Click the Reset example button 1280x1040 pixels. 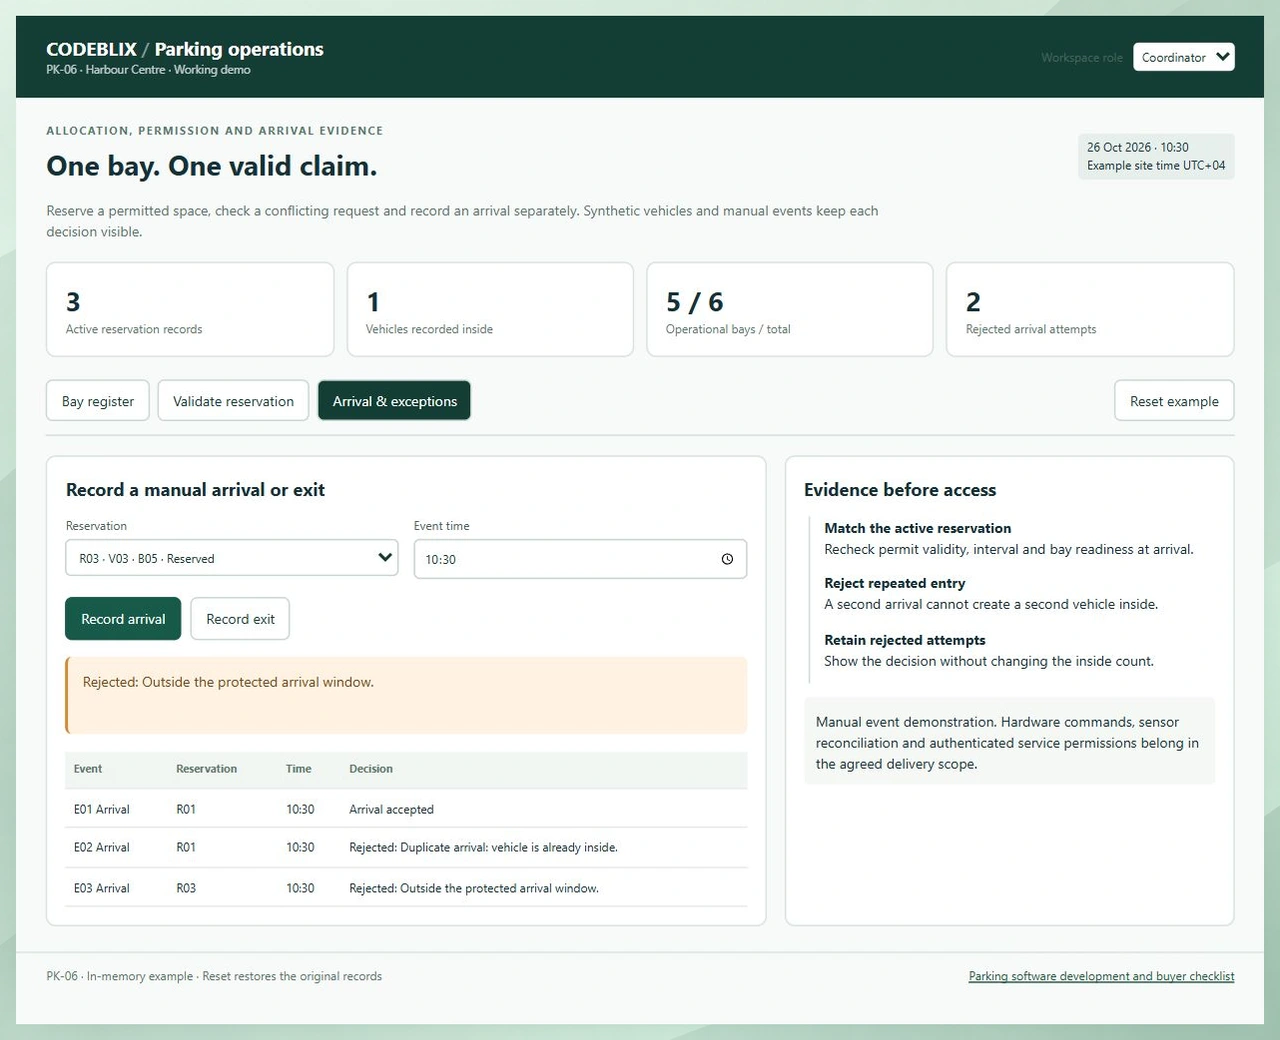tap(1174, 401)
